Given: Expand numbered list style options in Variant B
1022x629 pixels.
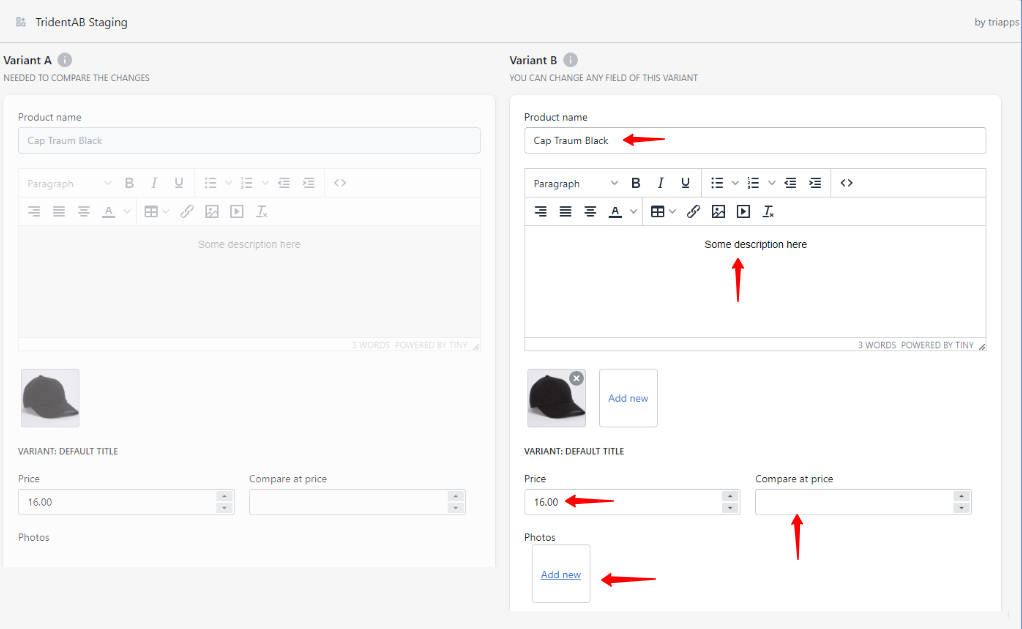Looking at the screenshot, I should 772,183.
